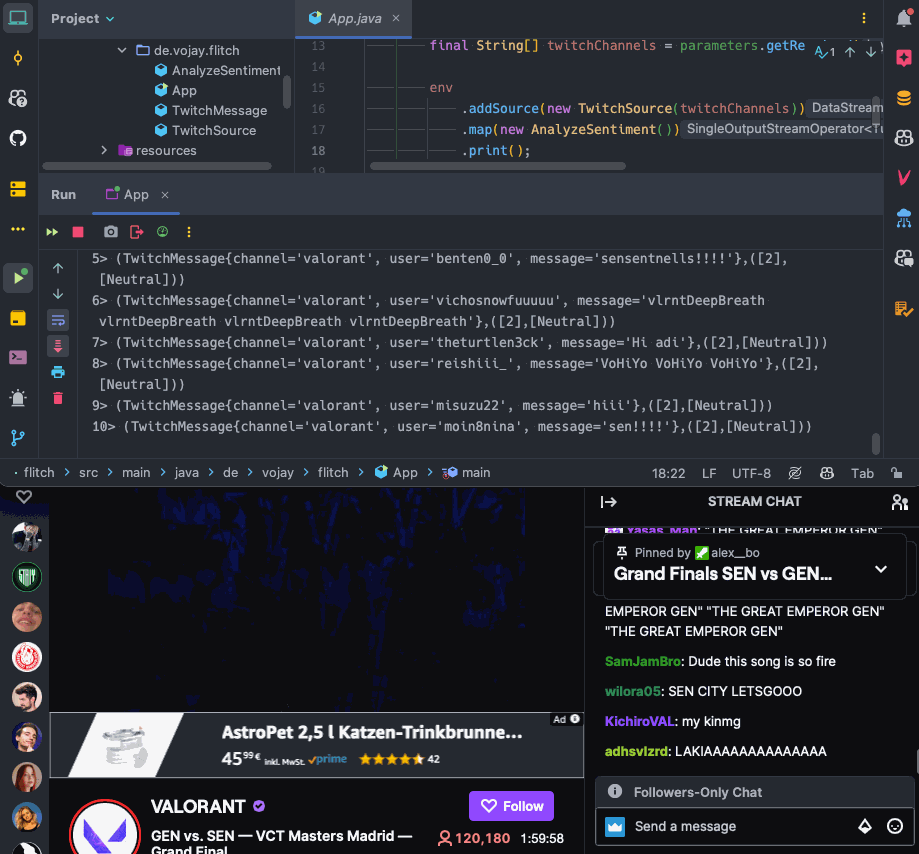
Task: Stop the running App process
Action: [78, 232]
